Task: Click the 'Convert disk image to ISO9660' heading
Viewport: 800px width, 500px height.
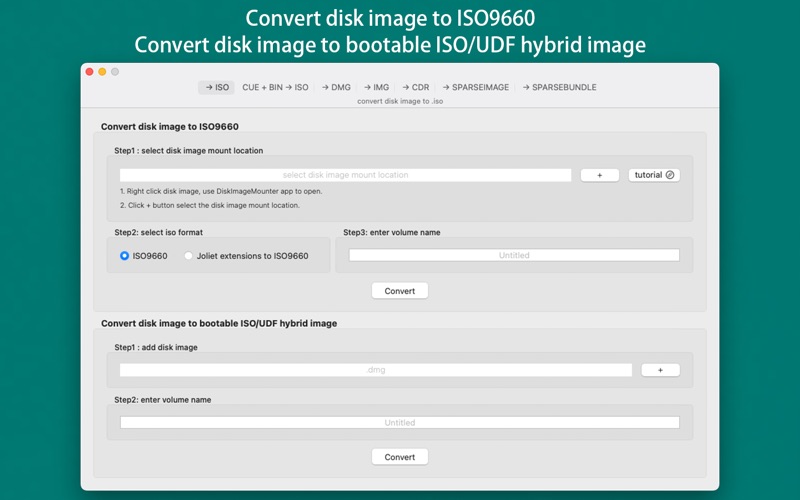Action: [169, 127]
